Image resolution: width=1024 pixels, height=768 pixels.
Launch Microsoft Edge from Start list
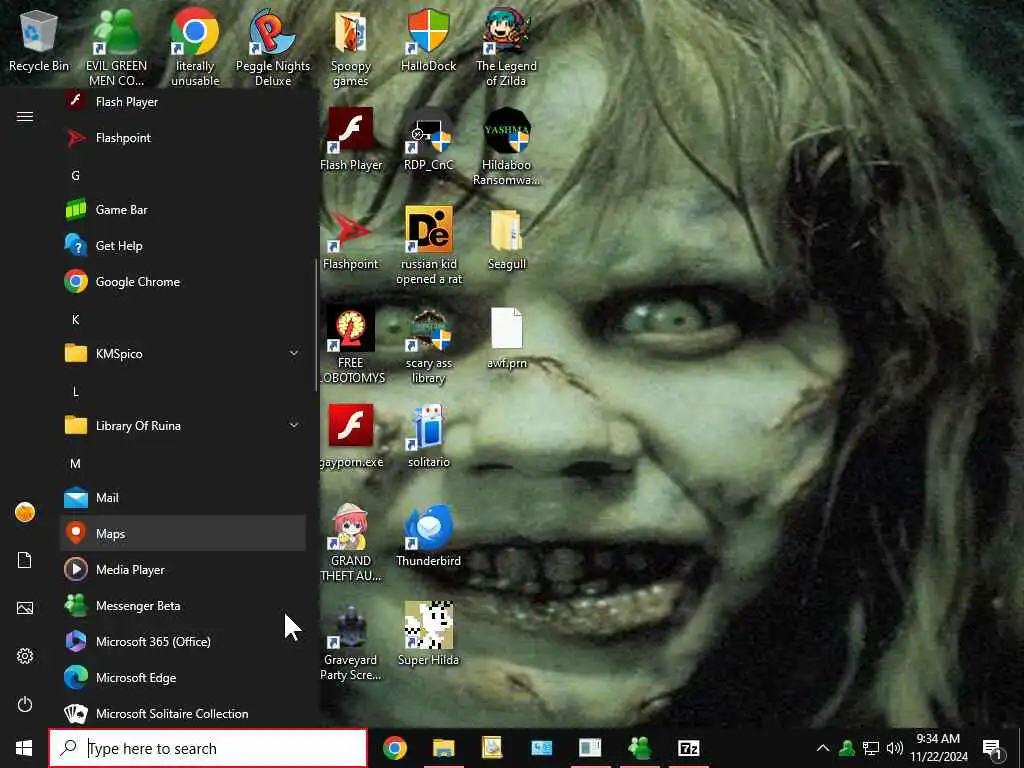pyautogui.click(x=183, y=677)
